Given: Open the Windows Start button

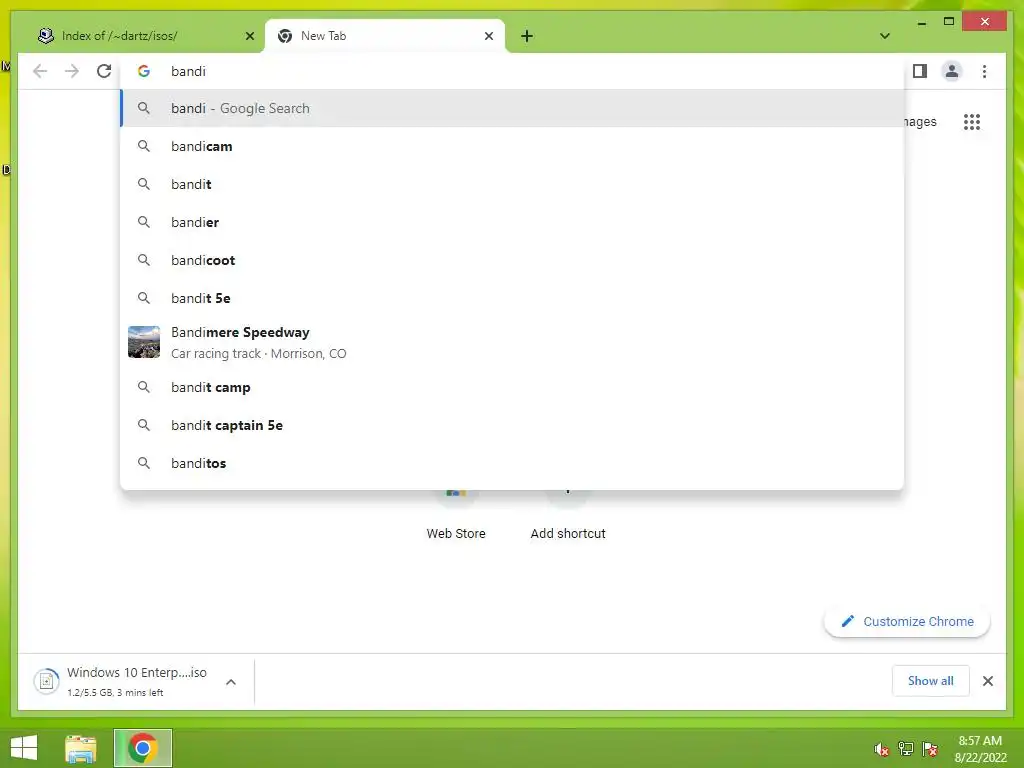Looking at the screenshot, I should (24, 748).
